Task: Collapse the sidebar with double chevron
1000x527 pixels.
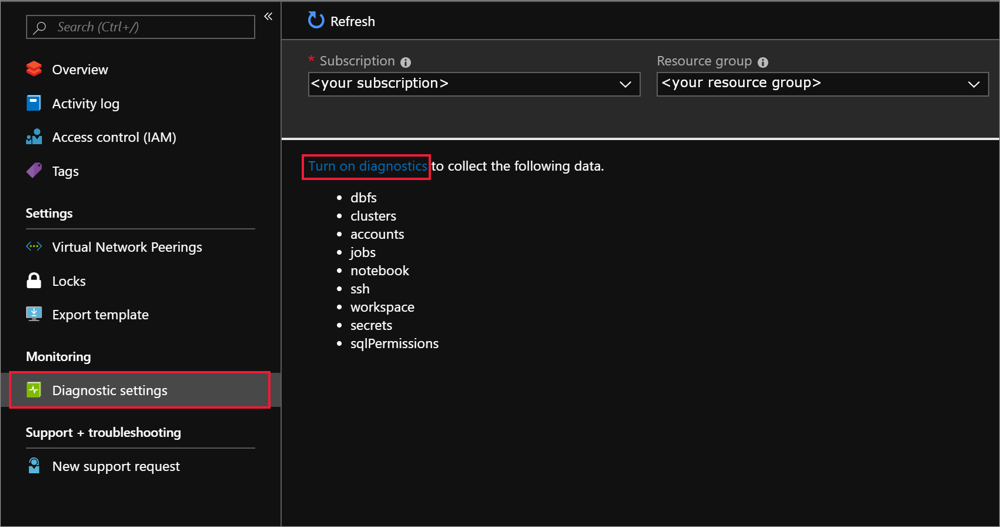Action: [268, 17]
